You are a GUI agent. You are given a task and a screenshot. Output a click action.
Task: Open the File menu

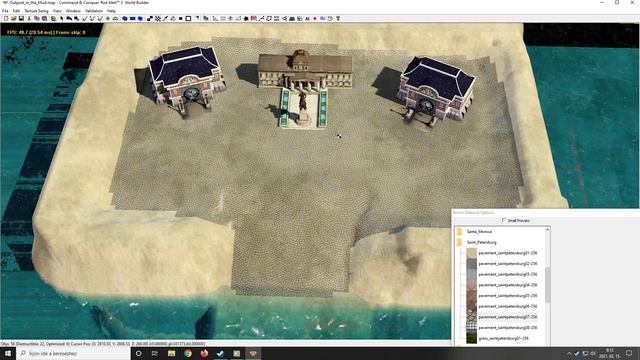[5, 11]
